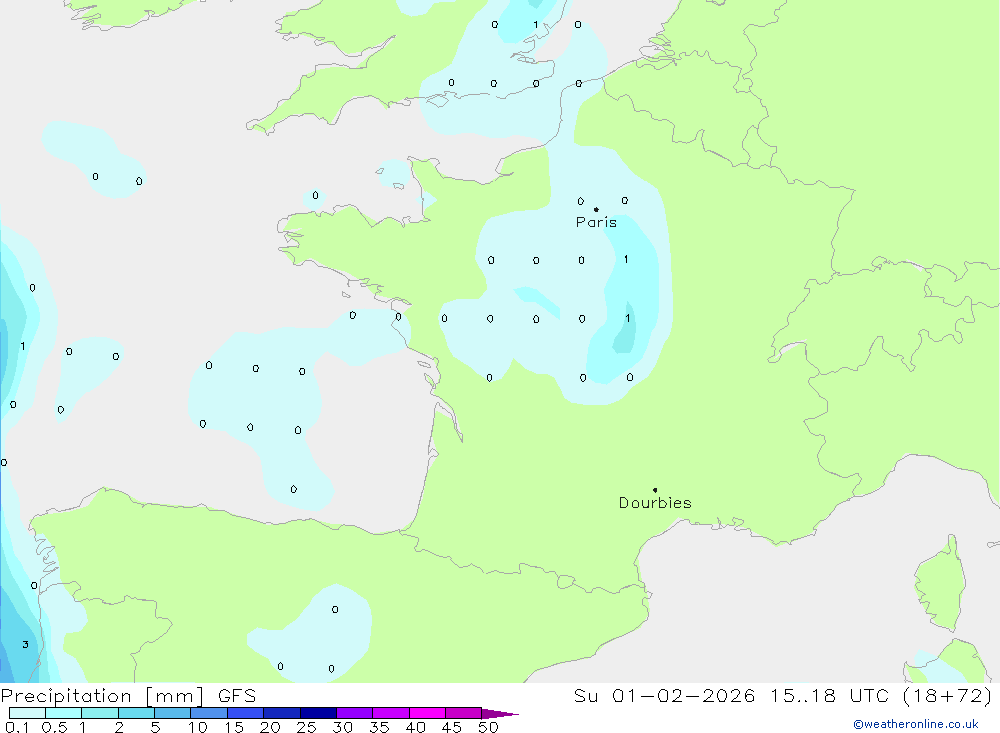Pick the 2–5 mm legend swatch
This screenshot has width=1000, height=733.
tap(136, 713)
